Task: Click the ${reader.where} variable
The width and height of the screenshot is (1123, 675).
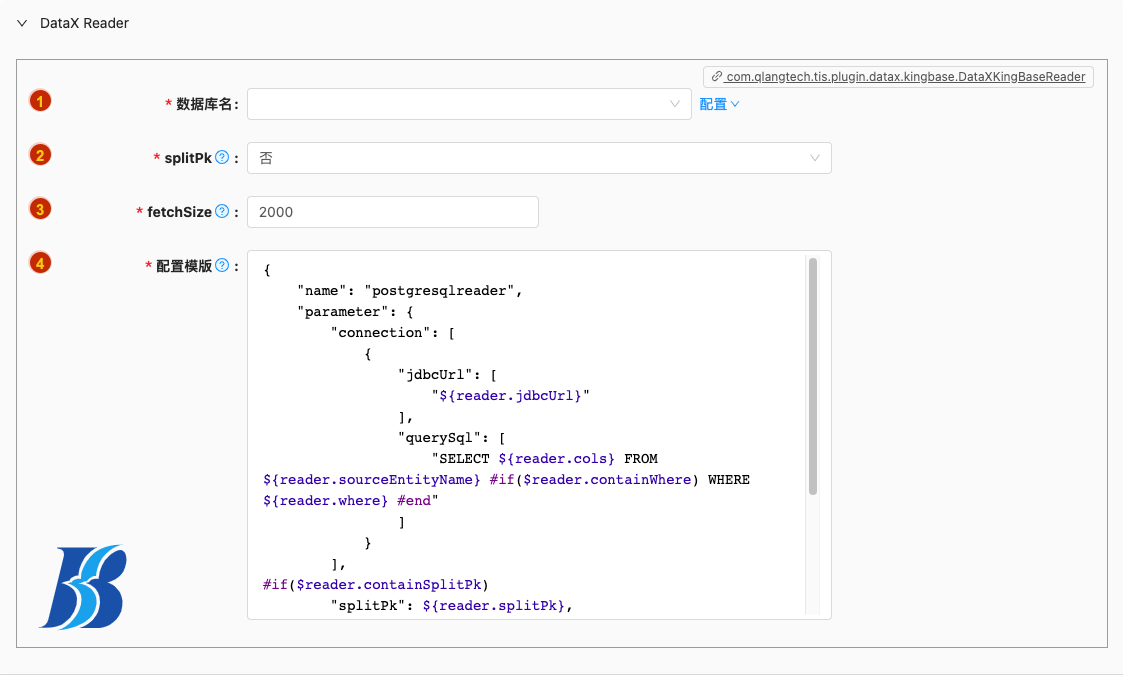Action: coord(325,500)
